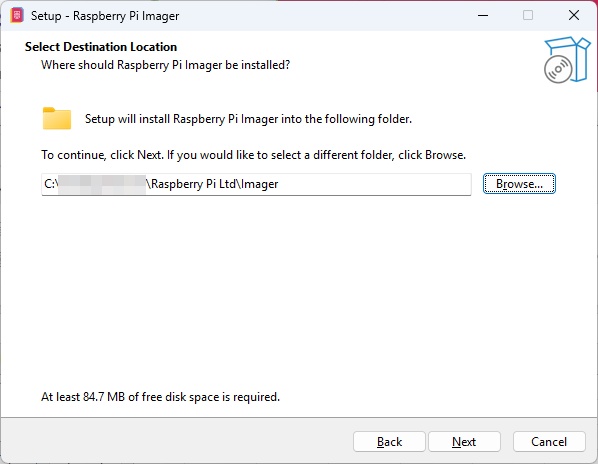The image size is (598, 464).
Task: Click the installer box and disc icon
Action: [567, 59]
